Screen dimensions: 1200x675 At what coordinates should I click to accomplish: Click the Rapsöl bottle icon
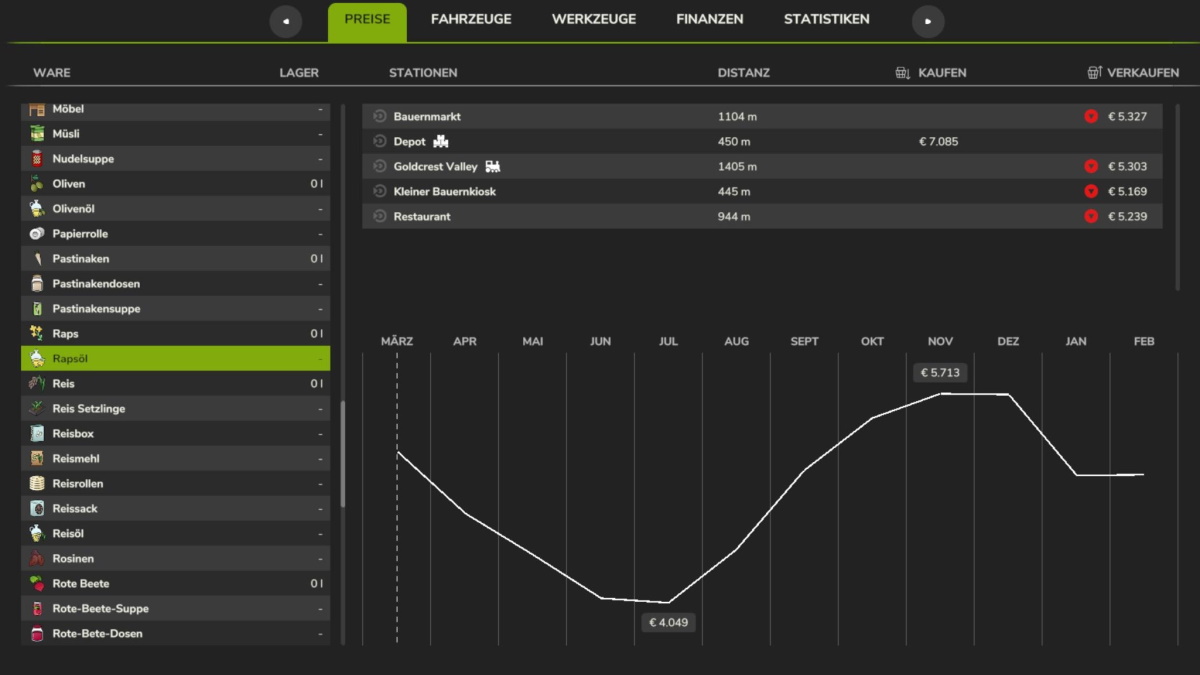[x=37, y=359]
